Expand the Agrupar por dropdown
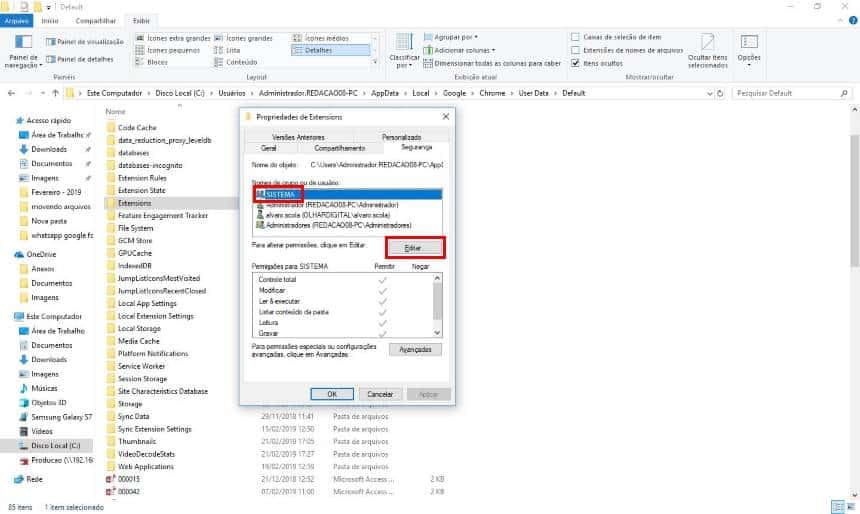Image resolution: width=860 pixels, height=514 pixels. tap(451, 37)
